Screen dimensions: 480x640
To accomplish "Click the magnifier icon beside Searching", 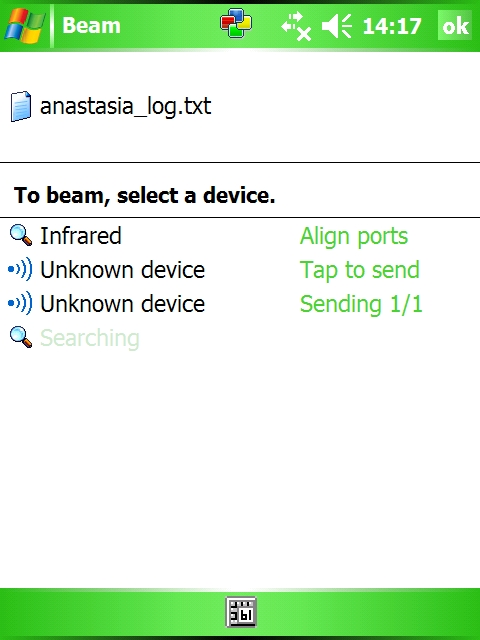I will coord(20,338).
